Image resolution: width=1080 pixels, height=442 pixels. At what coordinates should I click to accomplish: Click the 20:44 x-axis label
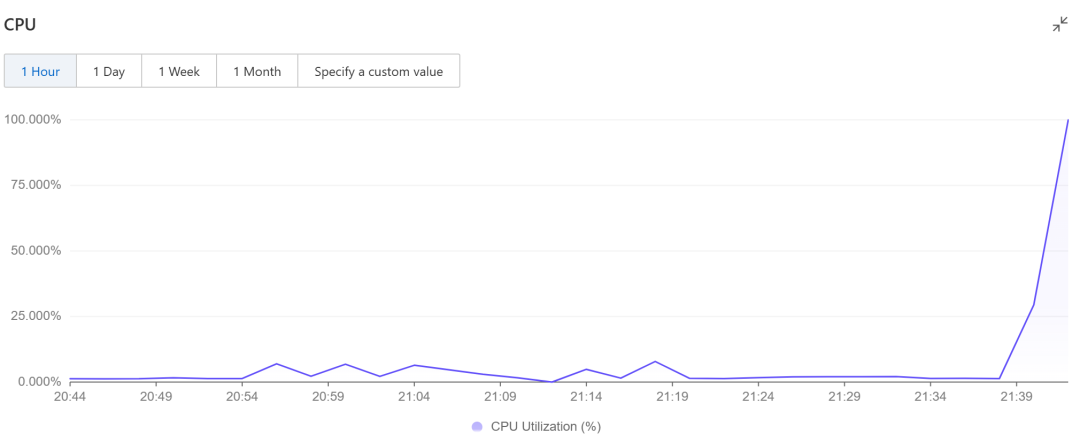(x=70, y=397)
